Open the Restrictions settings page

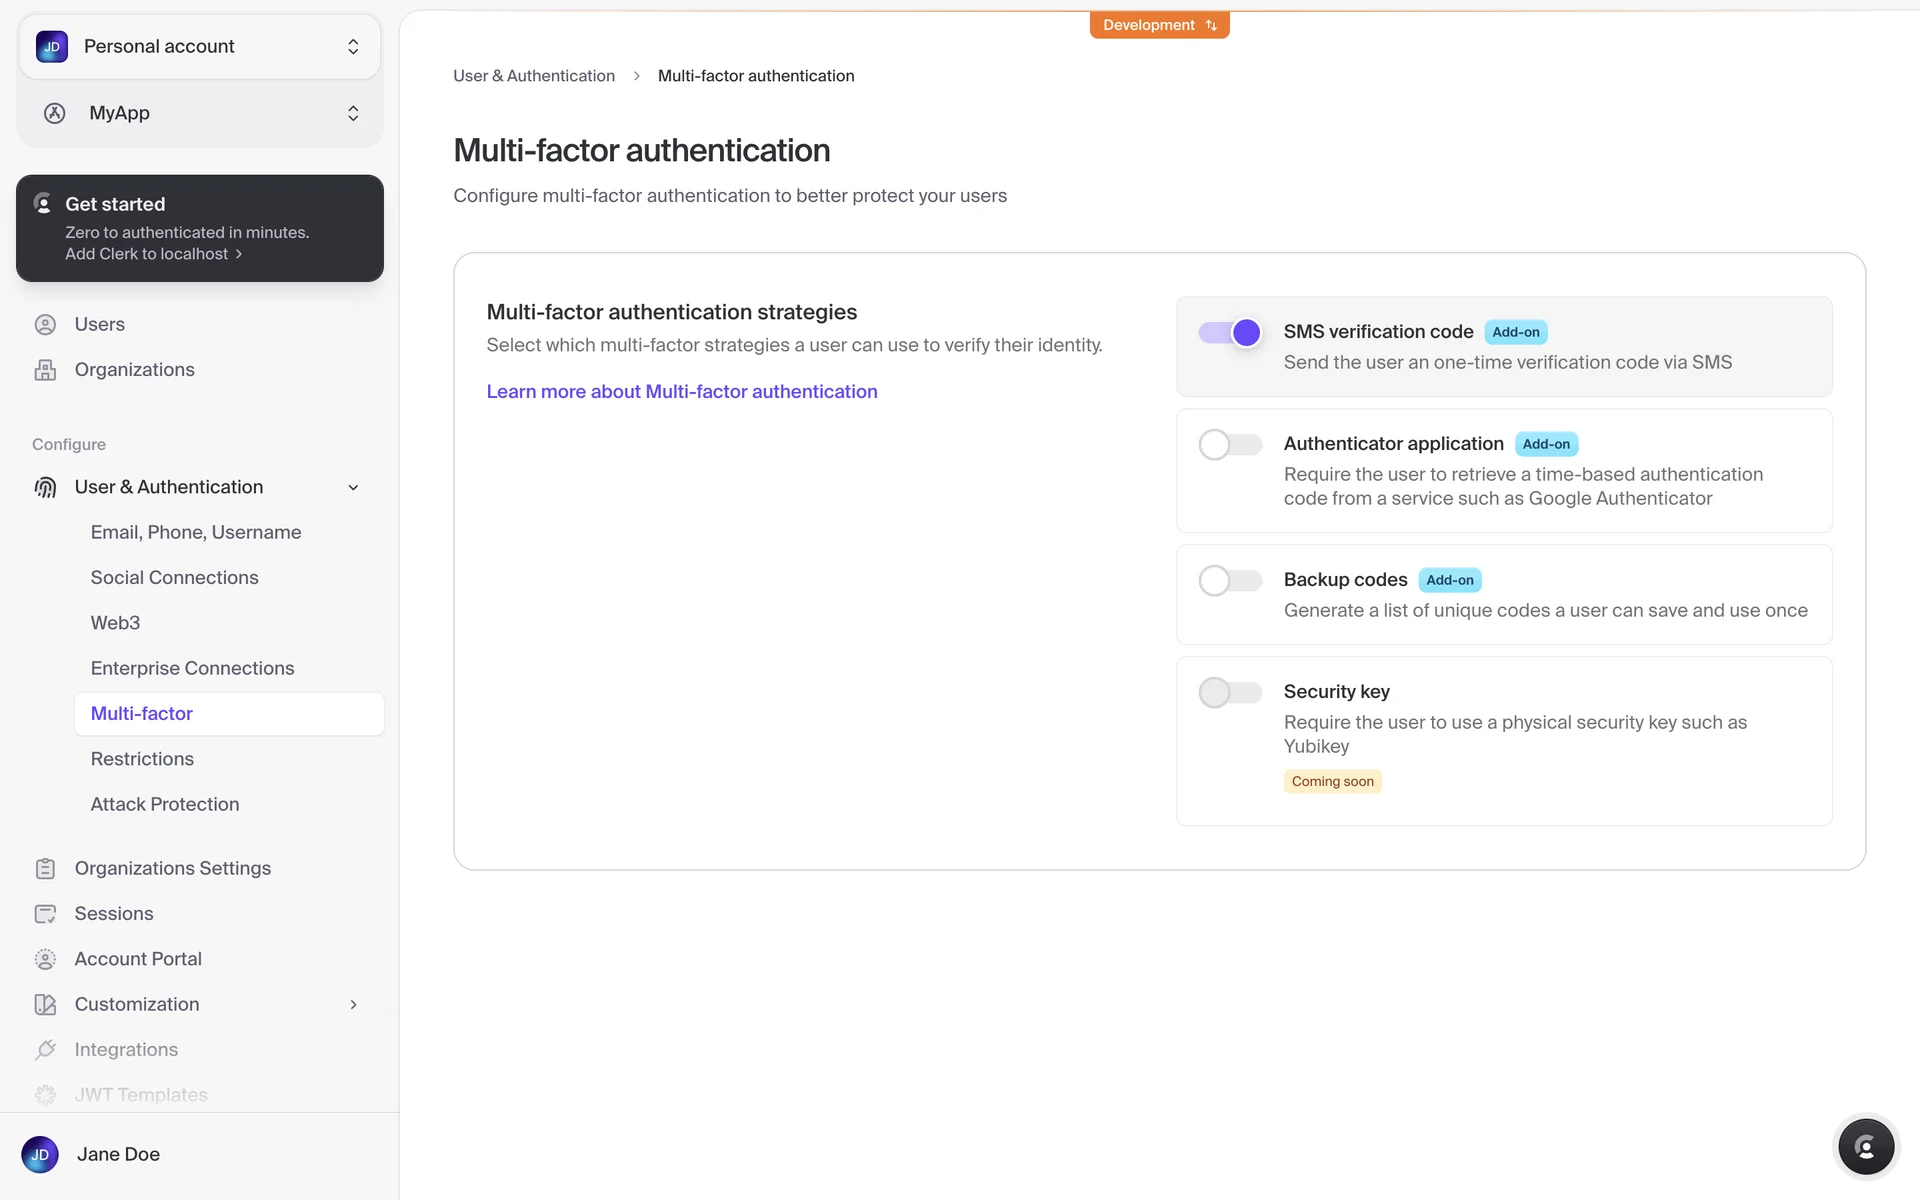click(x=142, y=759)
